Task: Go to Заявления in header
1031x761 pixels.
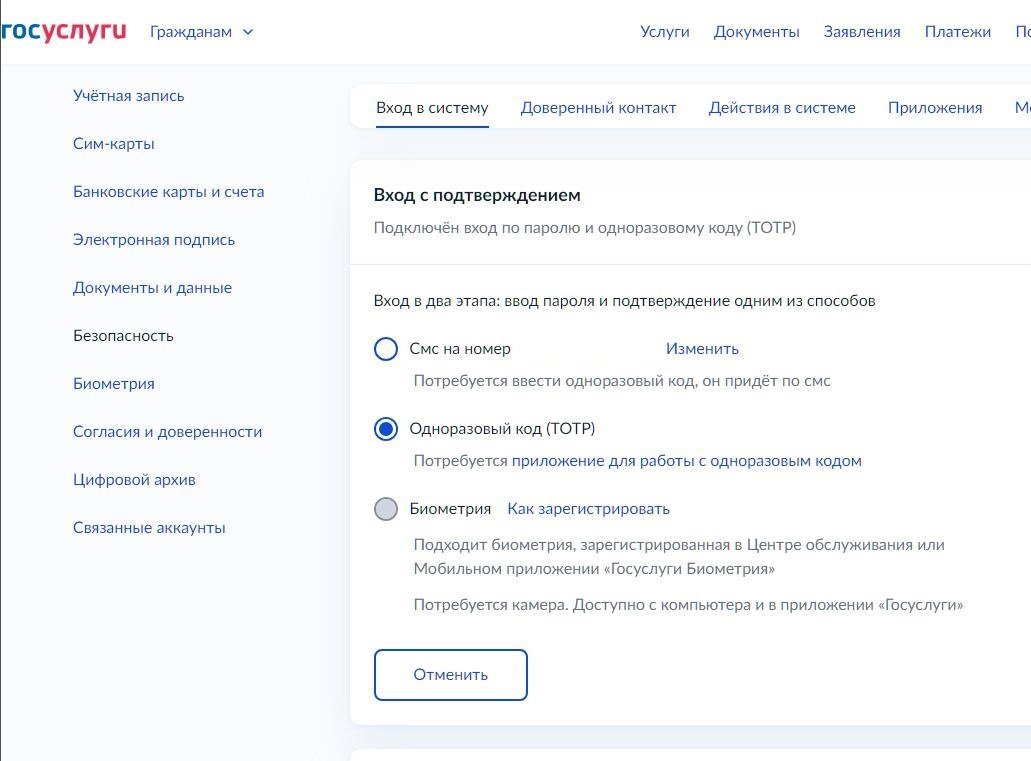Action: point(862,32)
